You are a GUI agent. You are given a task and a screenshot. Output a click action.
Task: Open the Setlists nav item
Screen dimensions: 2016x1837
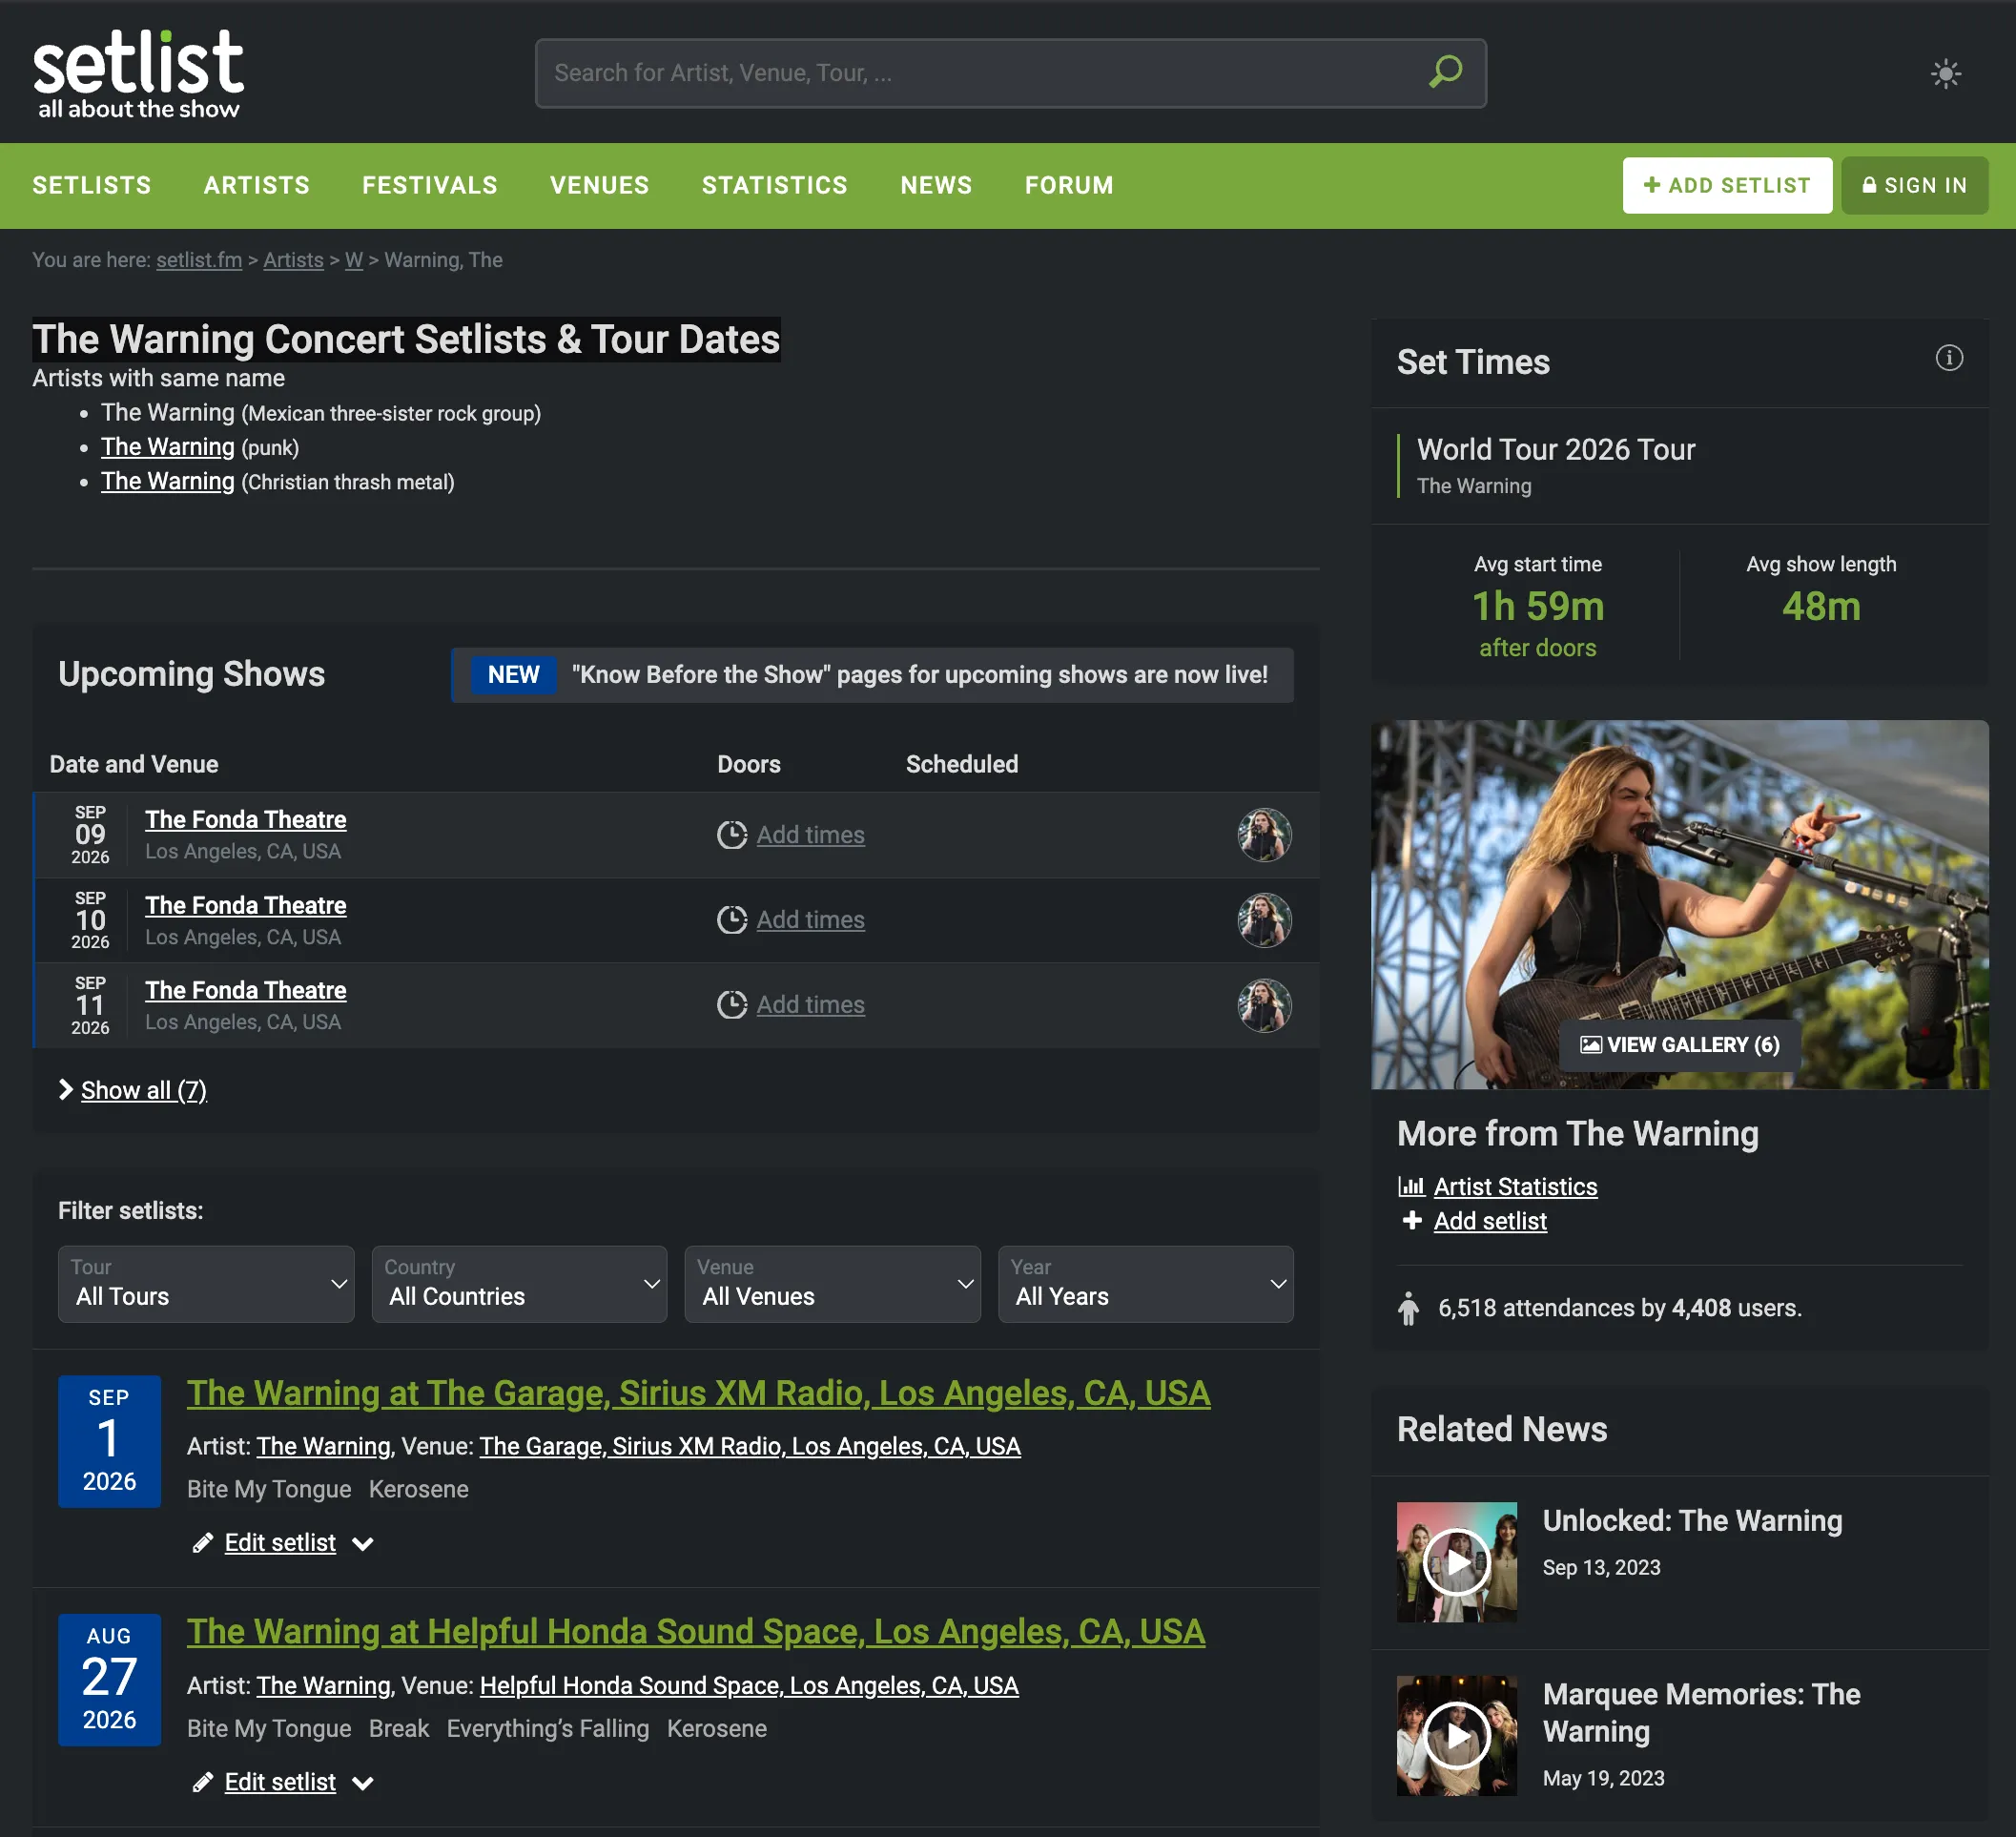pyautogui.click(x=92, y=185)
